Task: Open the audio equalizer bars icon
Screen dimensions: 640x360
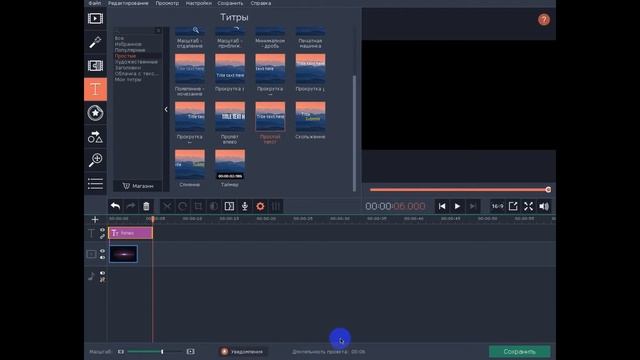Action: coord(276,206)
